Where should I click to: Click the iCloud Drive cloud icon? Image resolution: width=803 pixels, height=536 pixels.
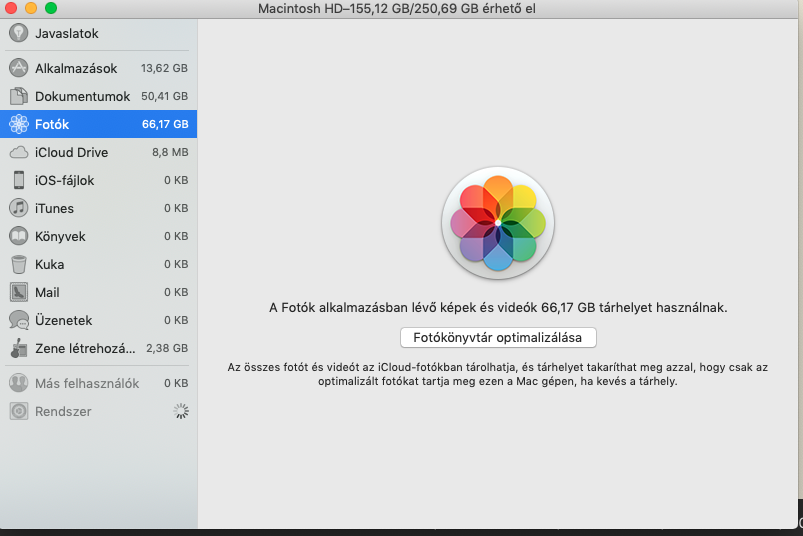tap(18, 153)
